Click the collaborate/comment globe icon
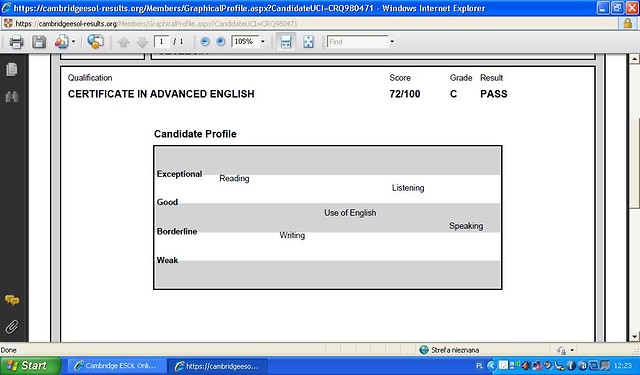This screenshot has height=375, width=640. (x=95, y=42)
